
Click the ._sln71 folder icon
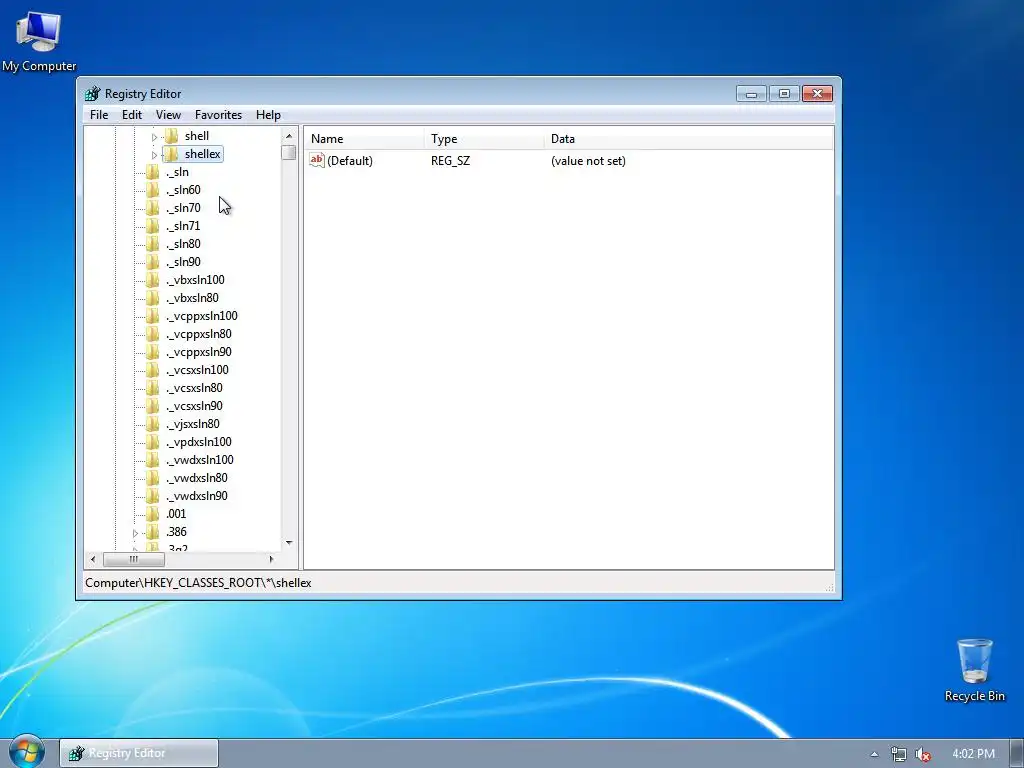[x=153, y=226]
